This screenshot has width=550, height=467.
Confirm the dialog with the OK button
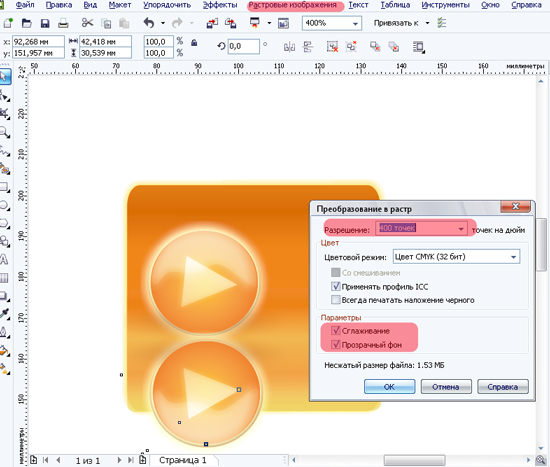coord(389,387)
